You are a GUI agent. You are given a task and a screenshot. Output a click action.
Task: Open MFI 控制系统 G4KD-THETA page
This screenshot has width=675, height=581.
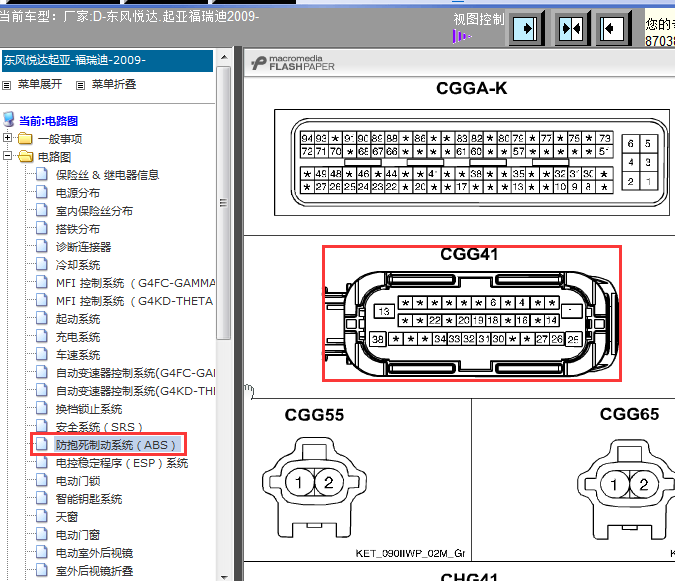coord(135,301)
